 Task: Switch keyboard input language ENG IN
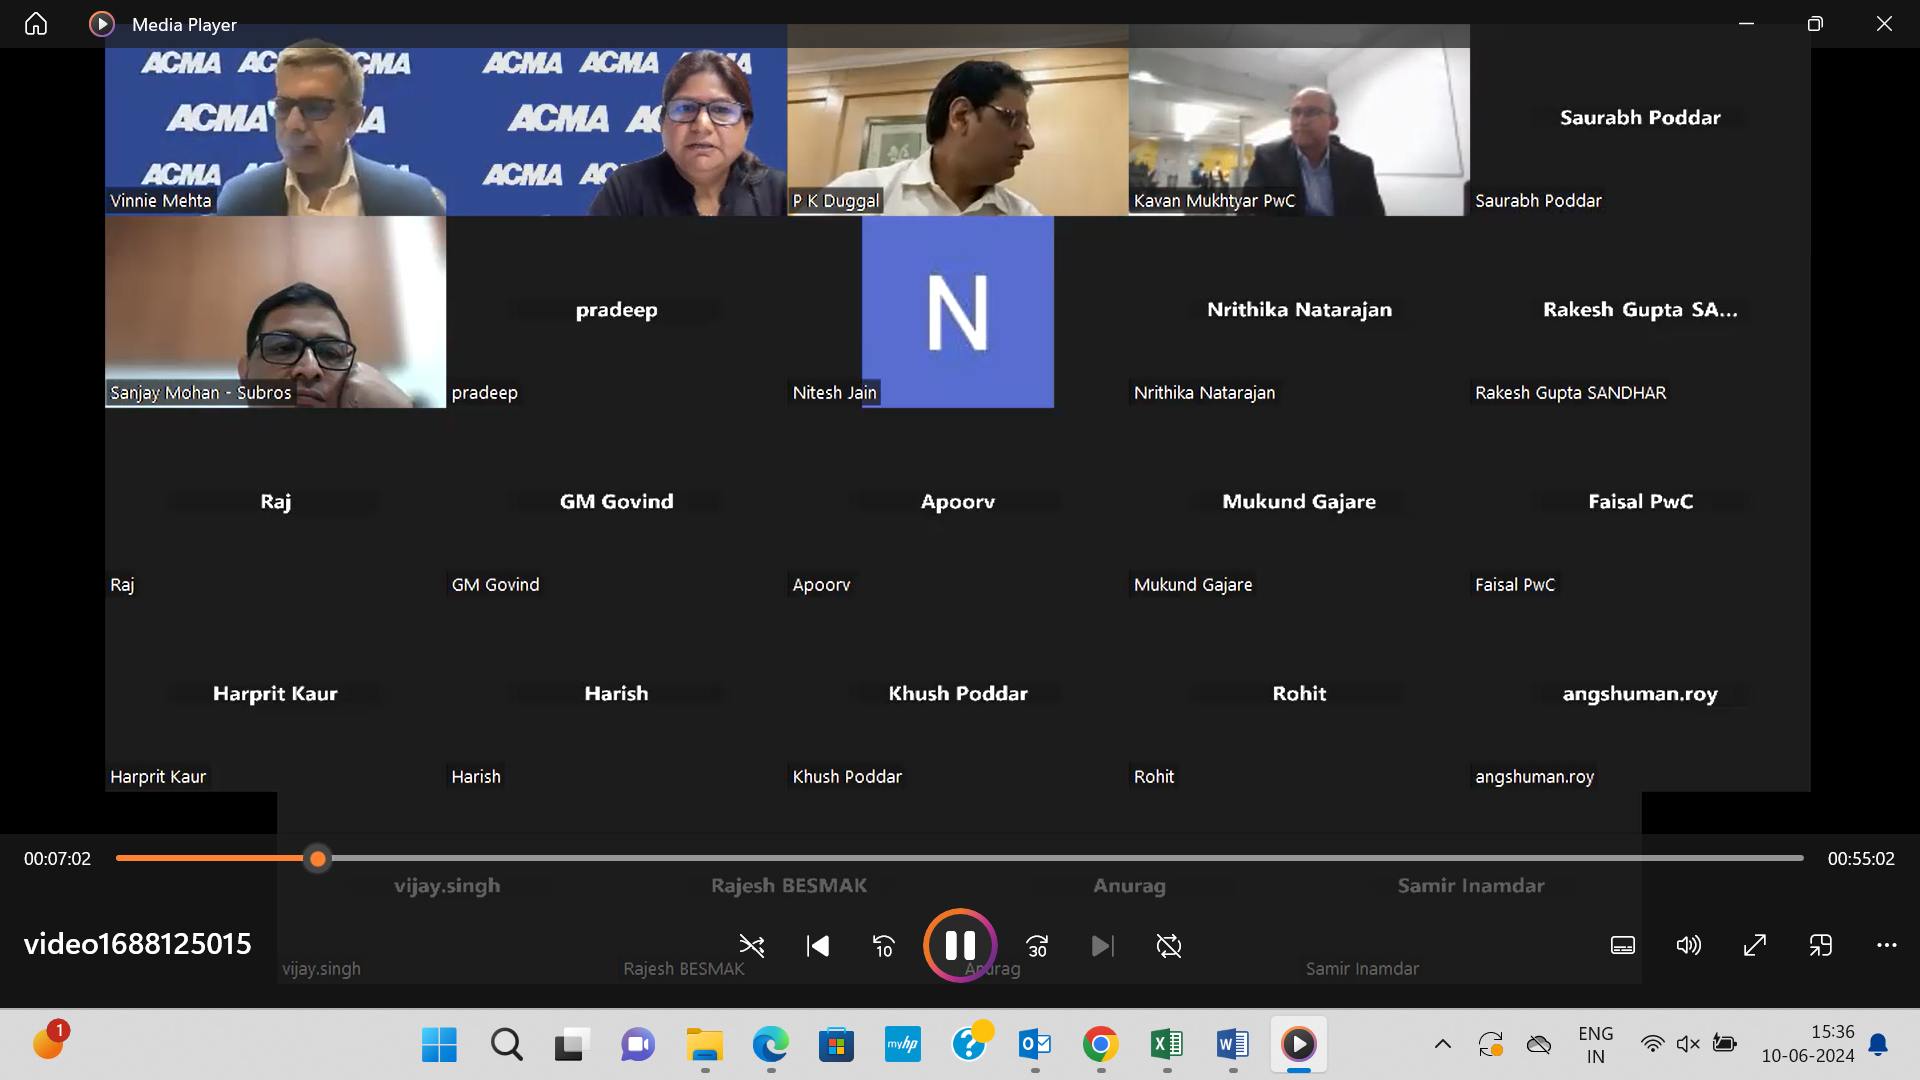[1595, 1043]
